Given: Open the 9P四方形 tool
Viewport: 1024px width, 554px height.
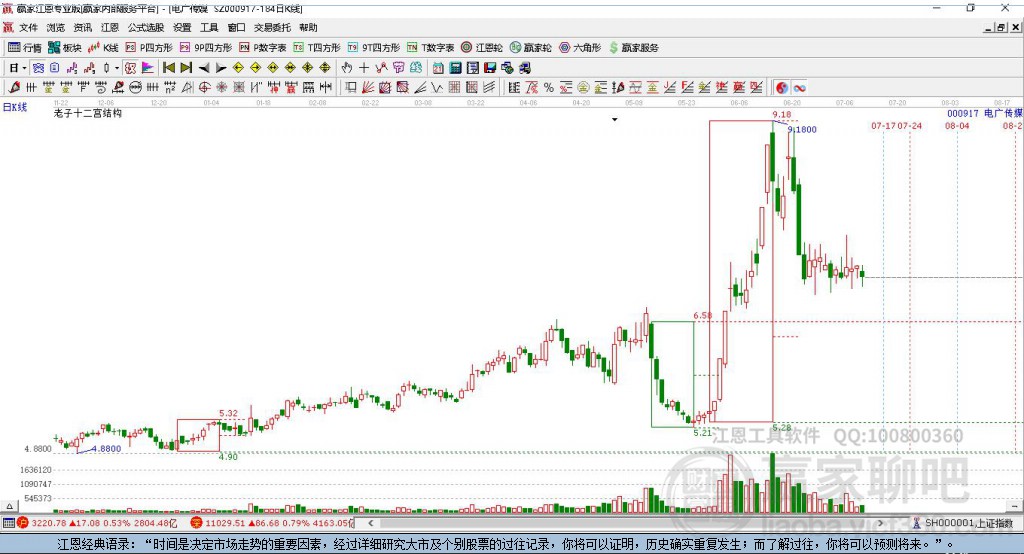Looking at the screenshot, I should (206, 48).
